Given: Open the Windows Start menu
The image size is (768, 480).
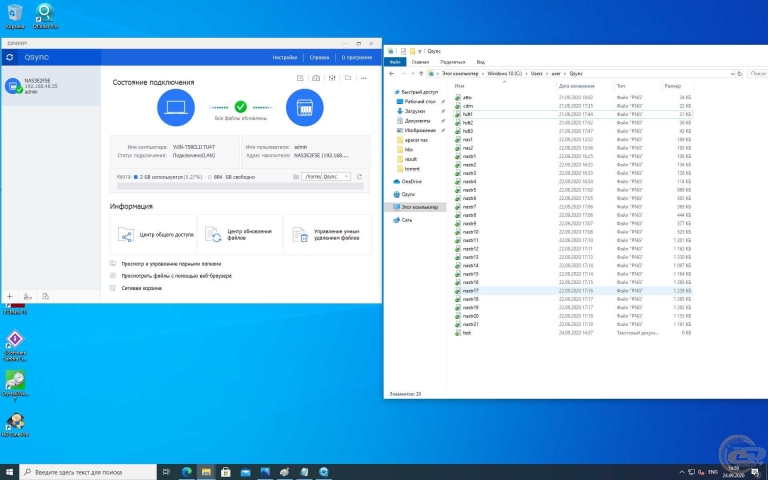Looking at the screenshot, I should (x=9, y=472).
